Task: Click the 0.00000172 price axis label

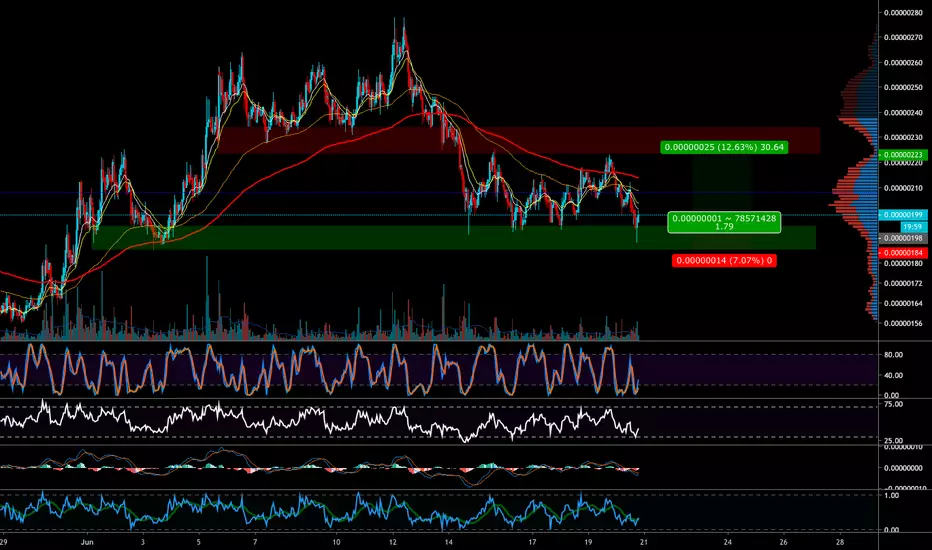Action: (903, 284)
